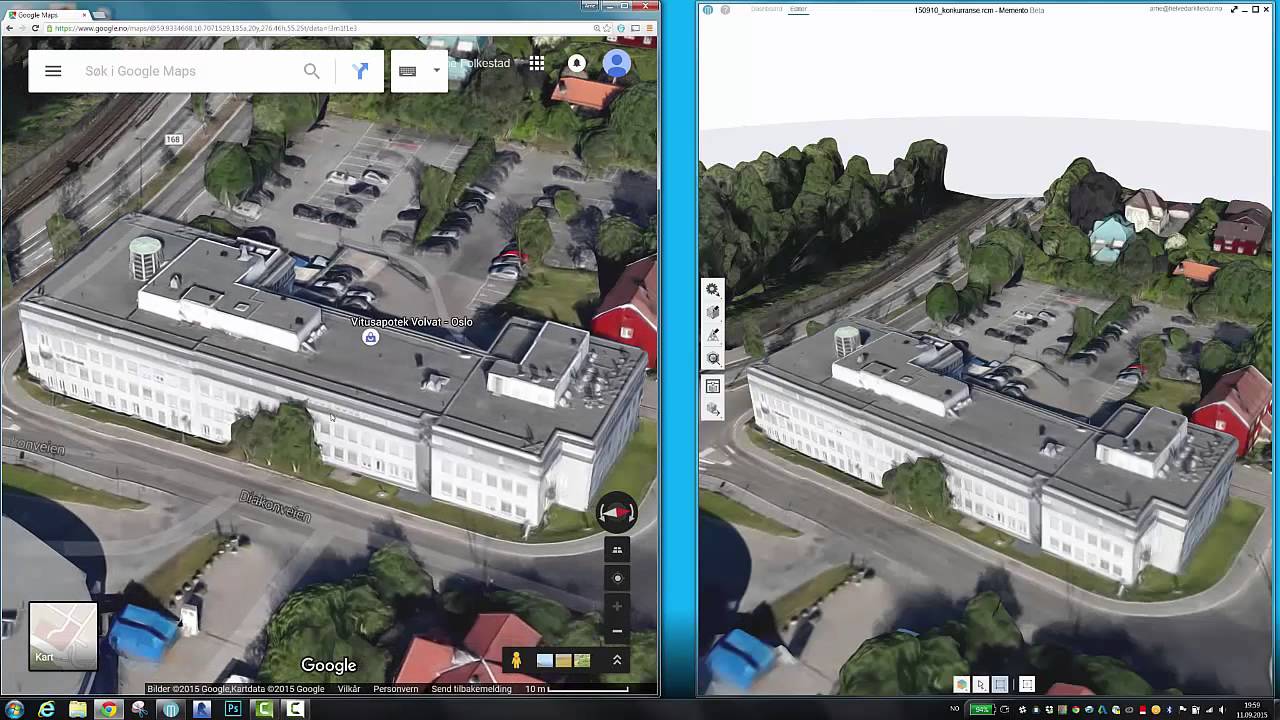Open the Google apps grid

[537, 63]
